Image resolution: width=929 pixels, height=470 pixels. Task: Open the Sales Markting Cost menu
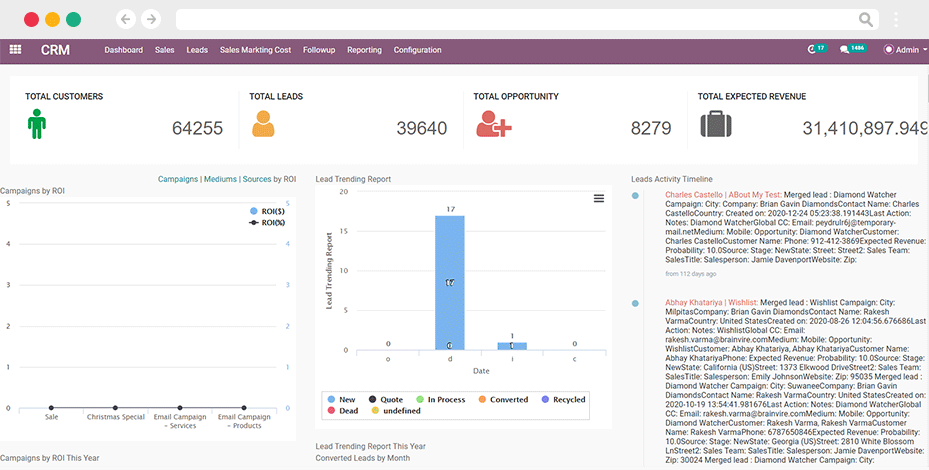click(255, 50)
